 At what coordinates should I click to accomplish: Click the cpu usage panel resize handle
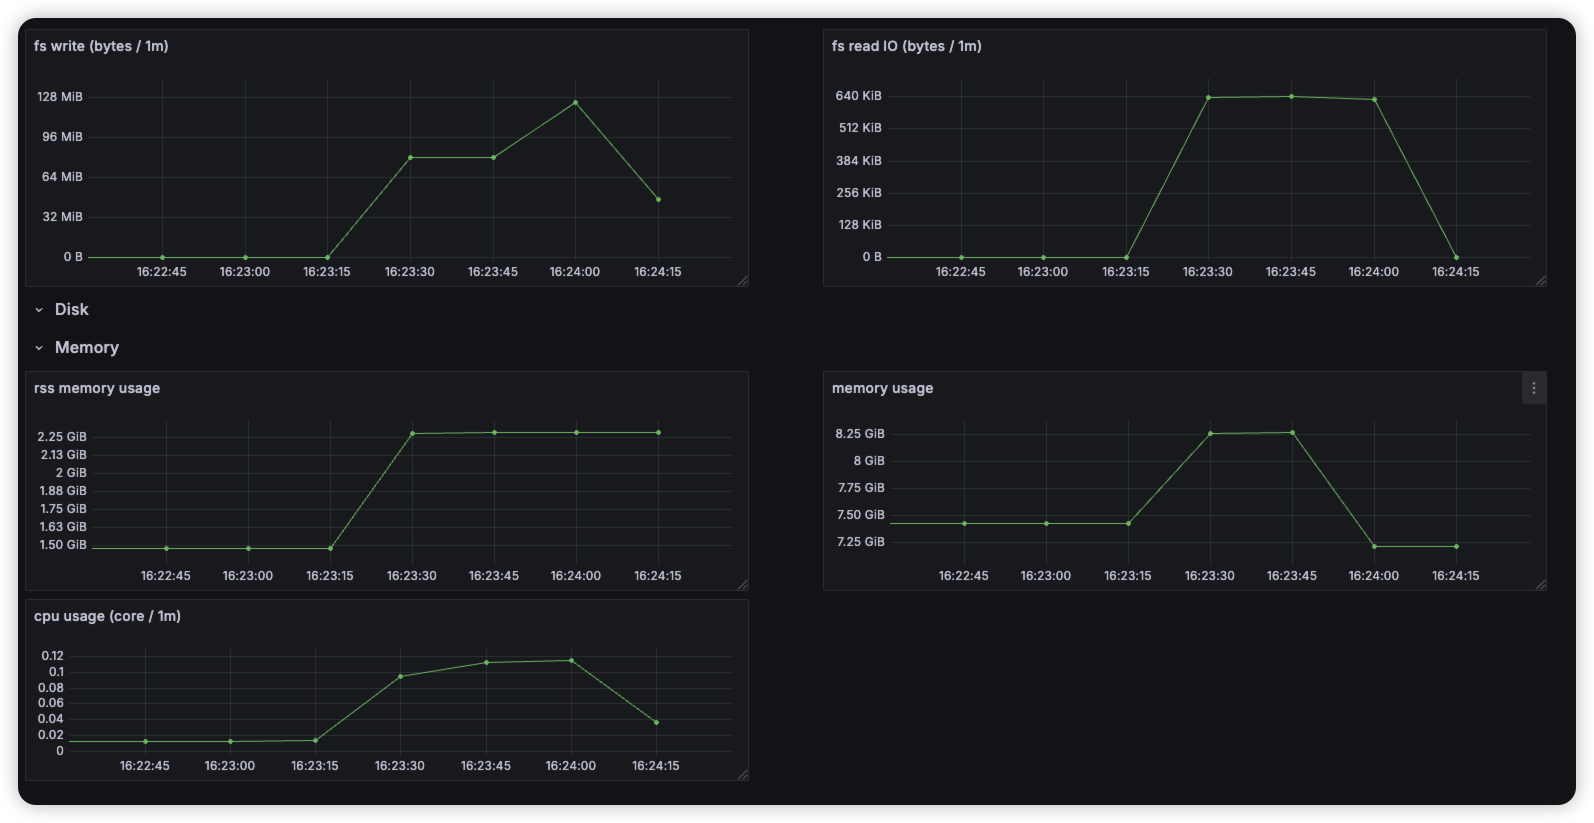coord(742,775)
